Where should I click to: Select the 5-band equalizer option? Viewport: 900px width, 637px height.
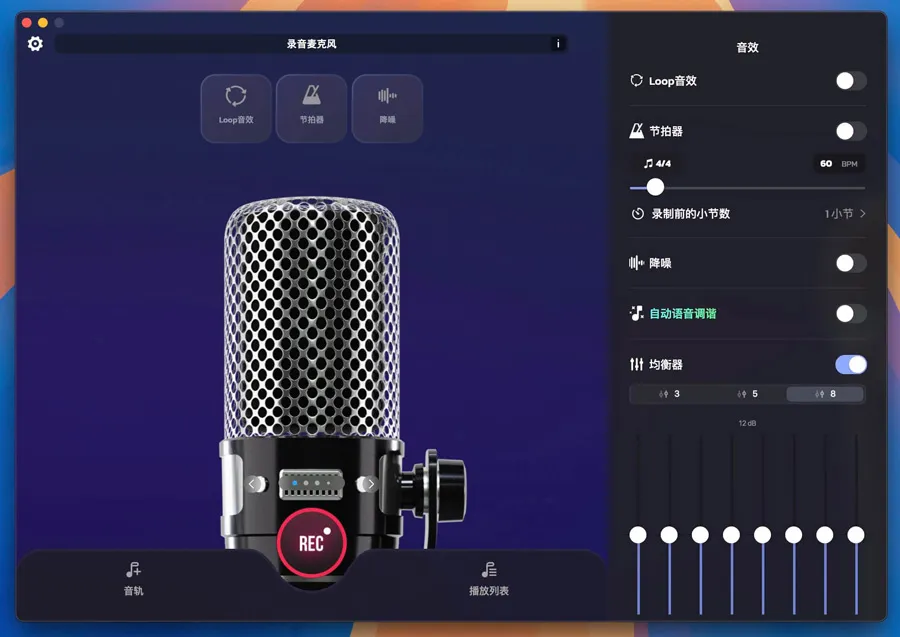click(x=747, y=394)
